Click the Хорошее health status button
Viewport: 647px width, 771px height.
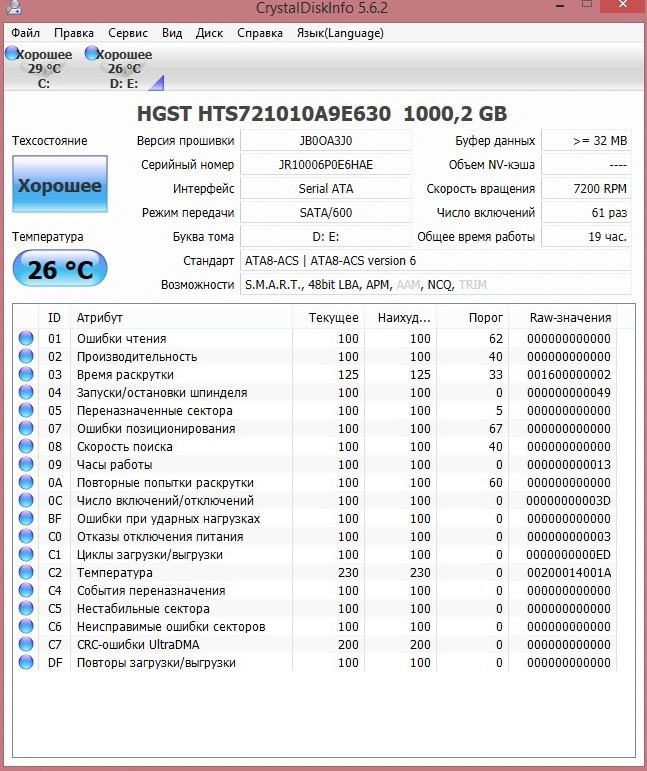60,184
